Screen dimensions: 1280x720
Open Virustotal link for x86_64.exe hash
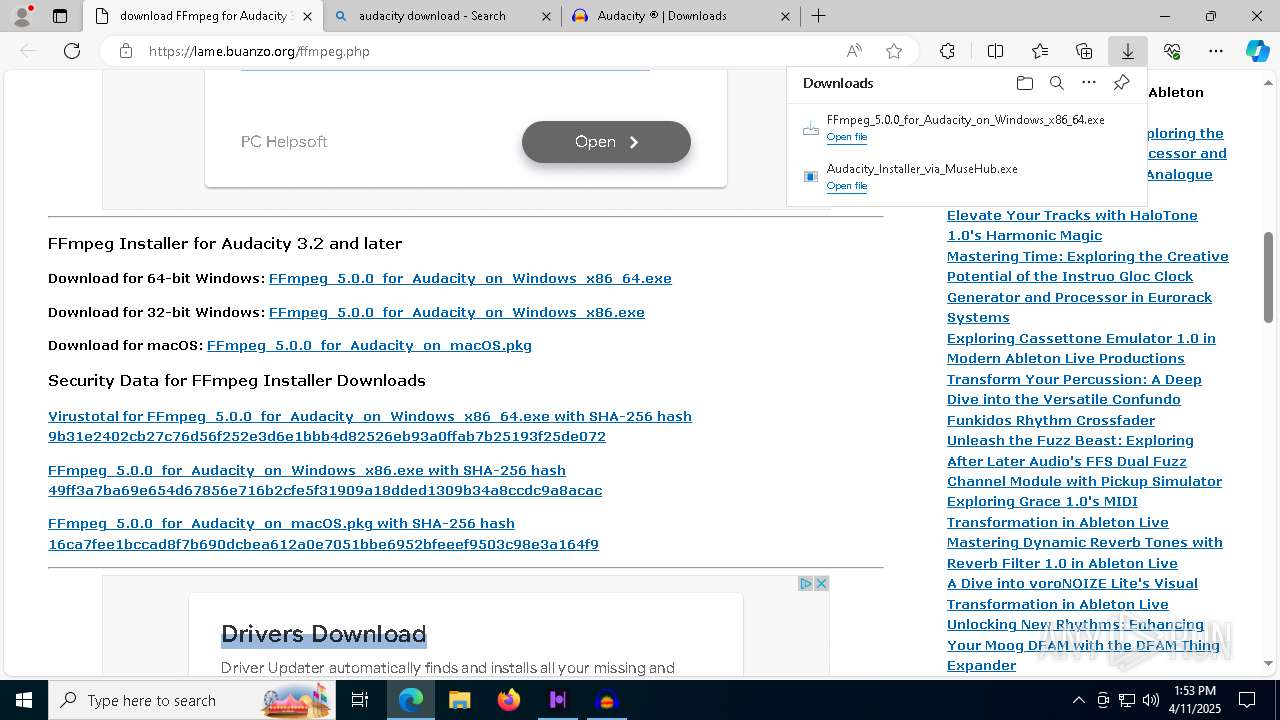[370, 426]
